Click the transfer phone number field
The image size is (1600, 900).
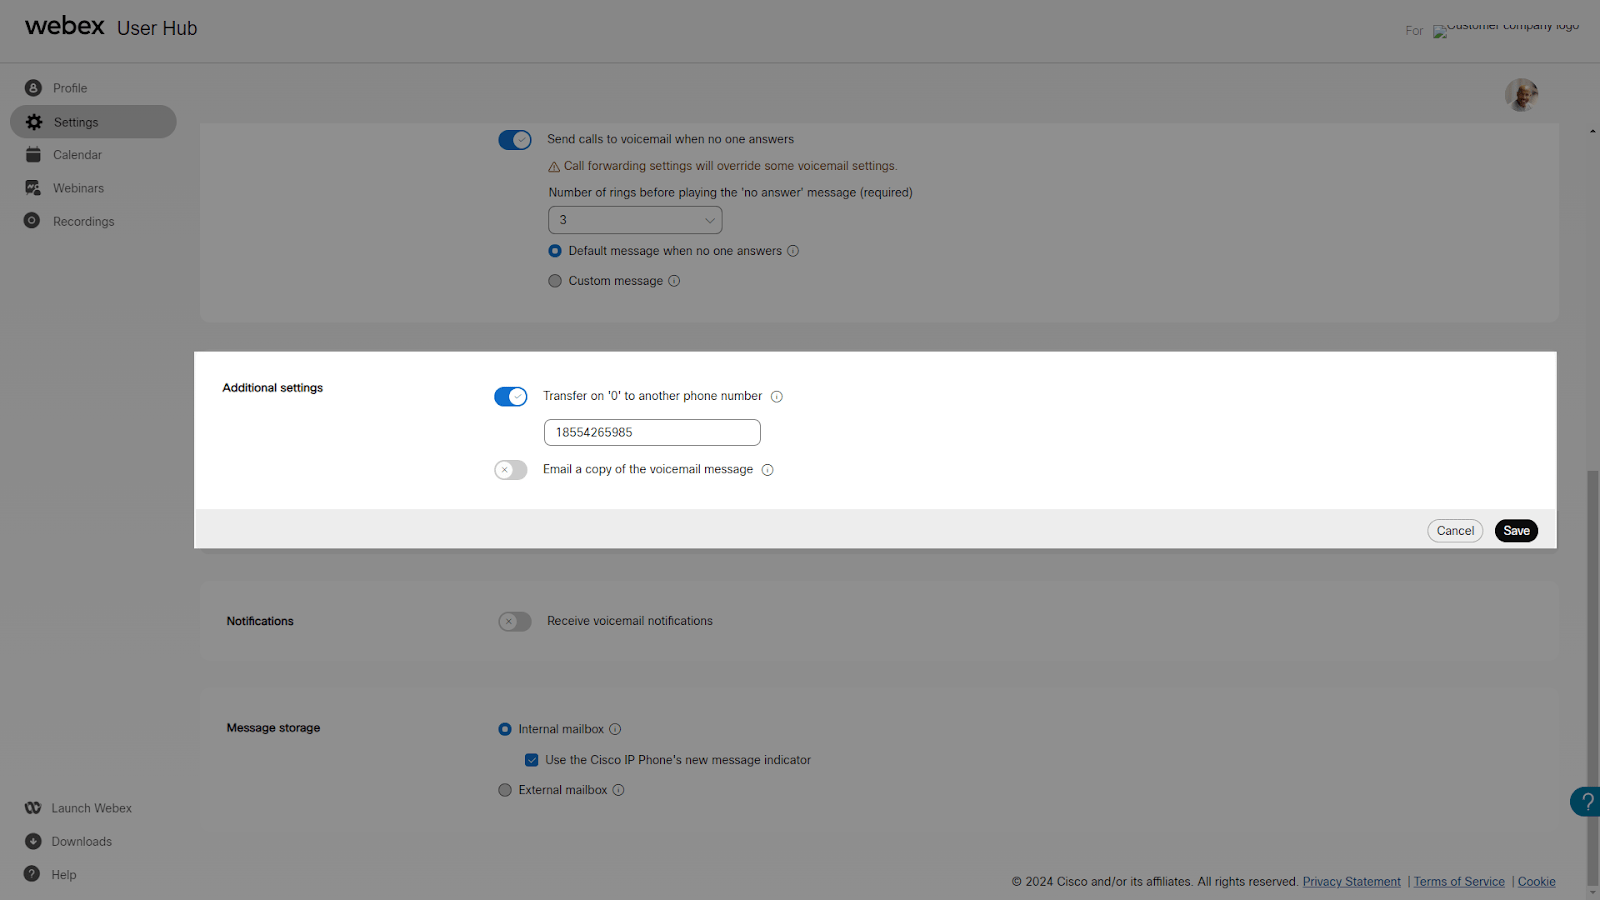[x=652, y=432]
